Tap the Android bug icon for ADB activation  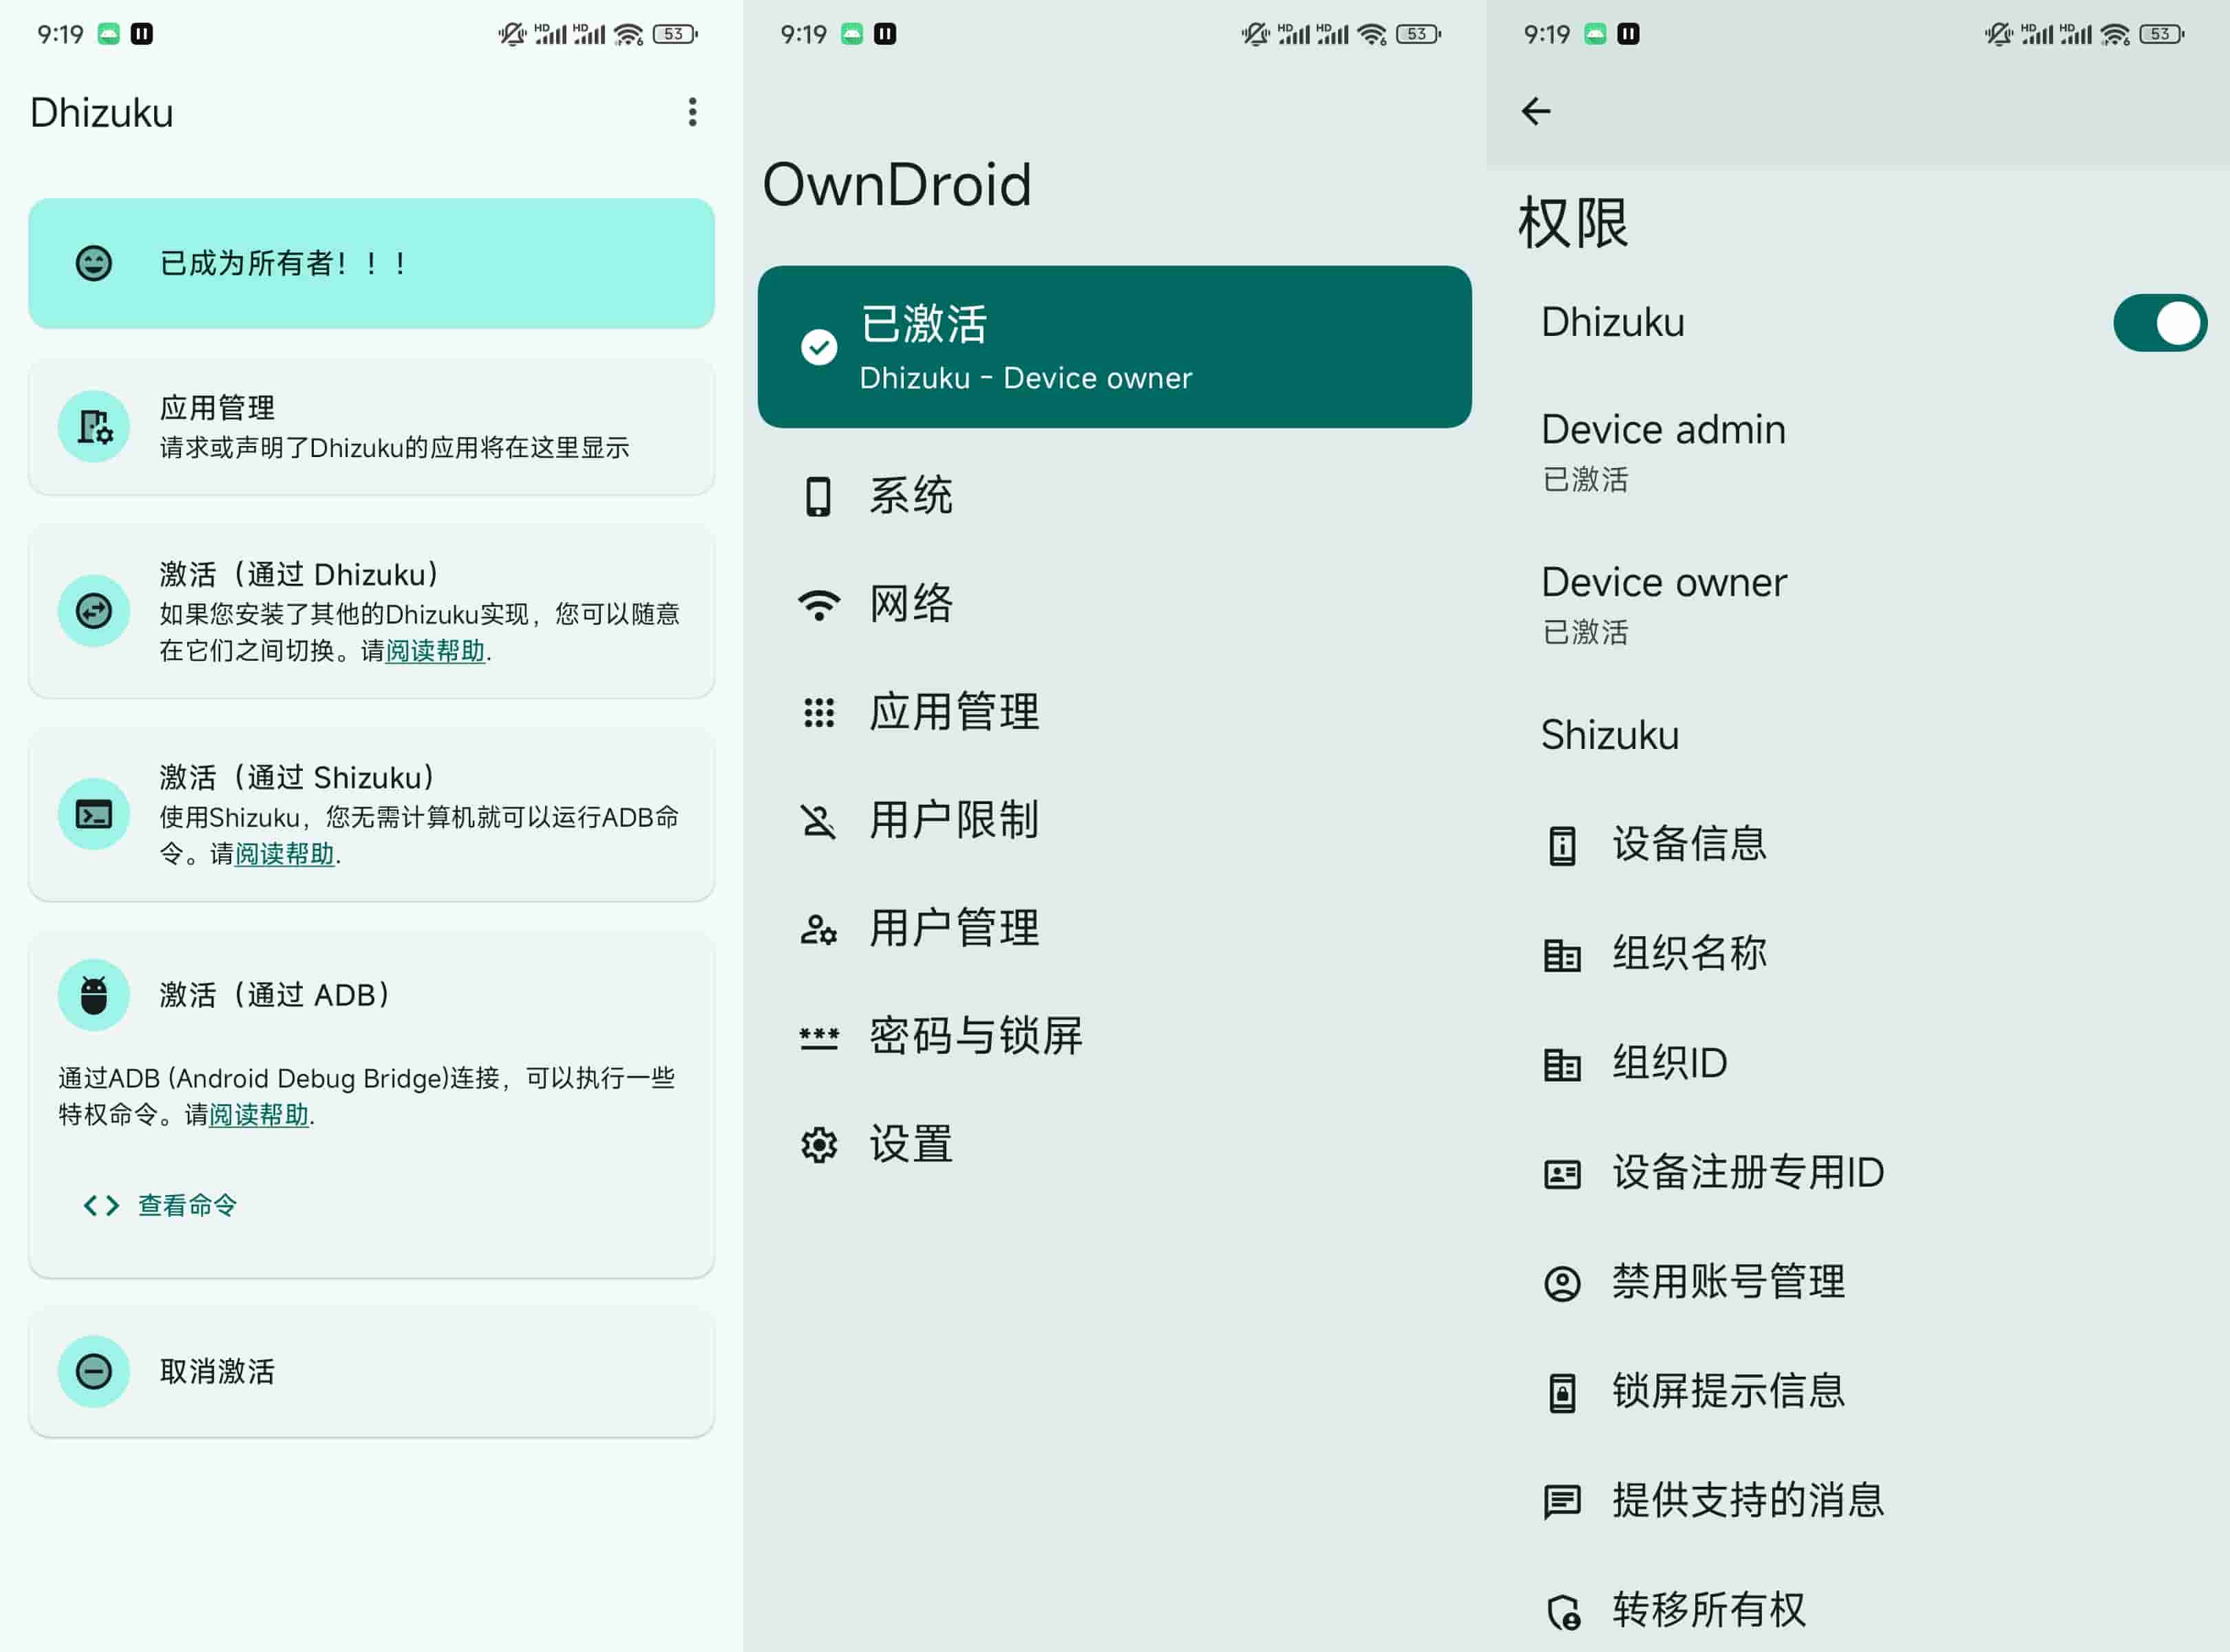[x=94, y=995]
